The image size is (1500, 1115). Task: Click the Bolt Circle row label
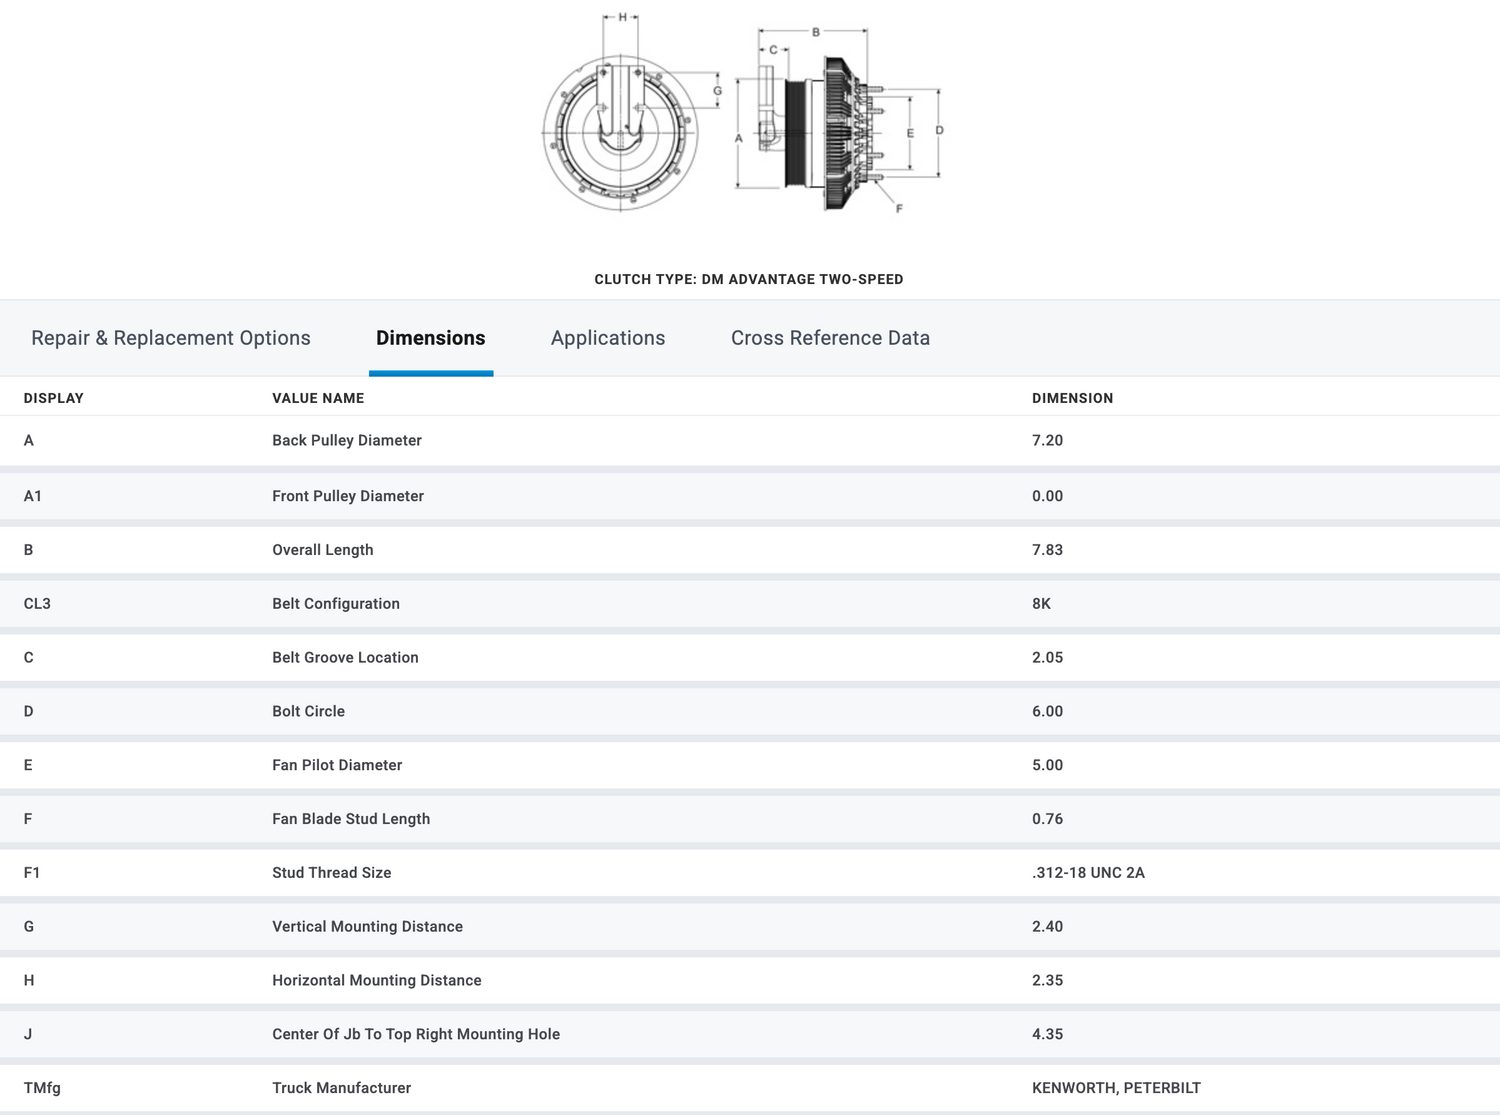(308, 711)
